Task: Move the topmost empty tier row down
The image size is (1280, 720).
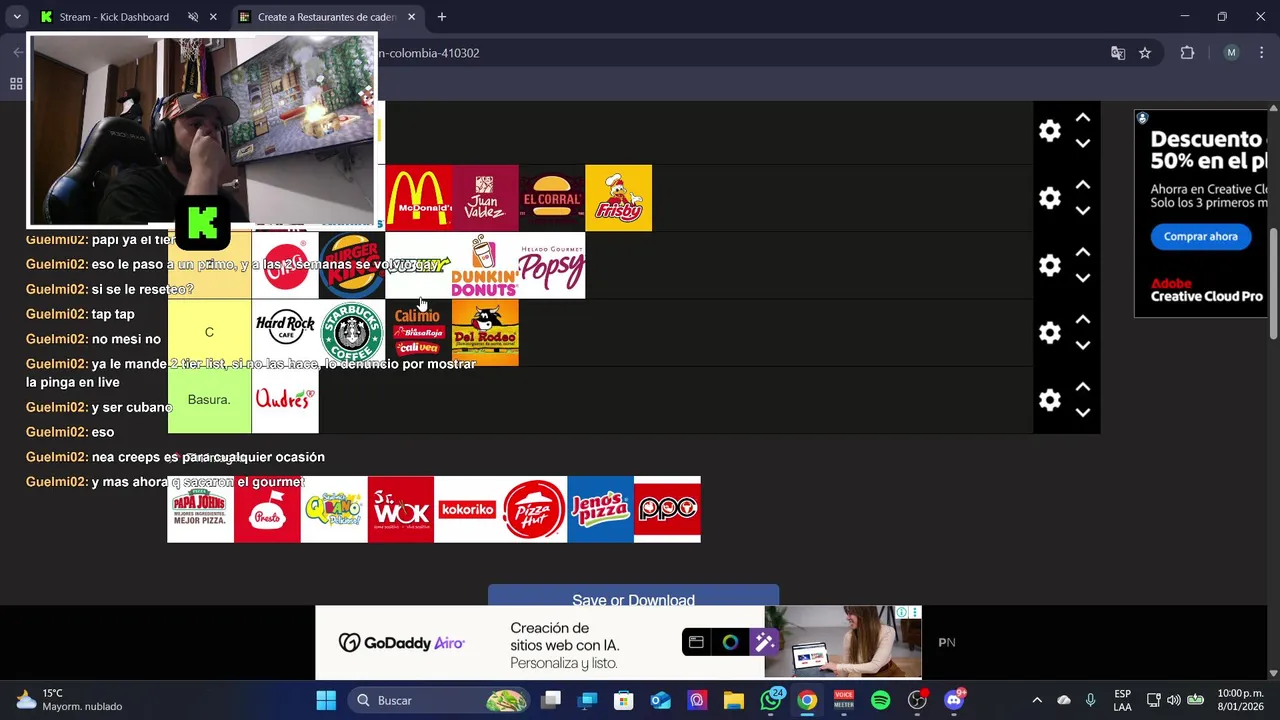Action: click(x=1083, y=144)
